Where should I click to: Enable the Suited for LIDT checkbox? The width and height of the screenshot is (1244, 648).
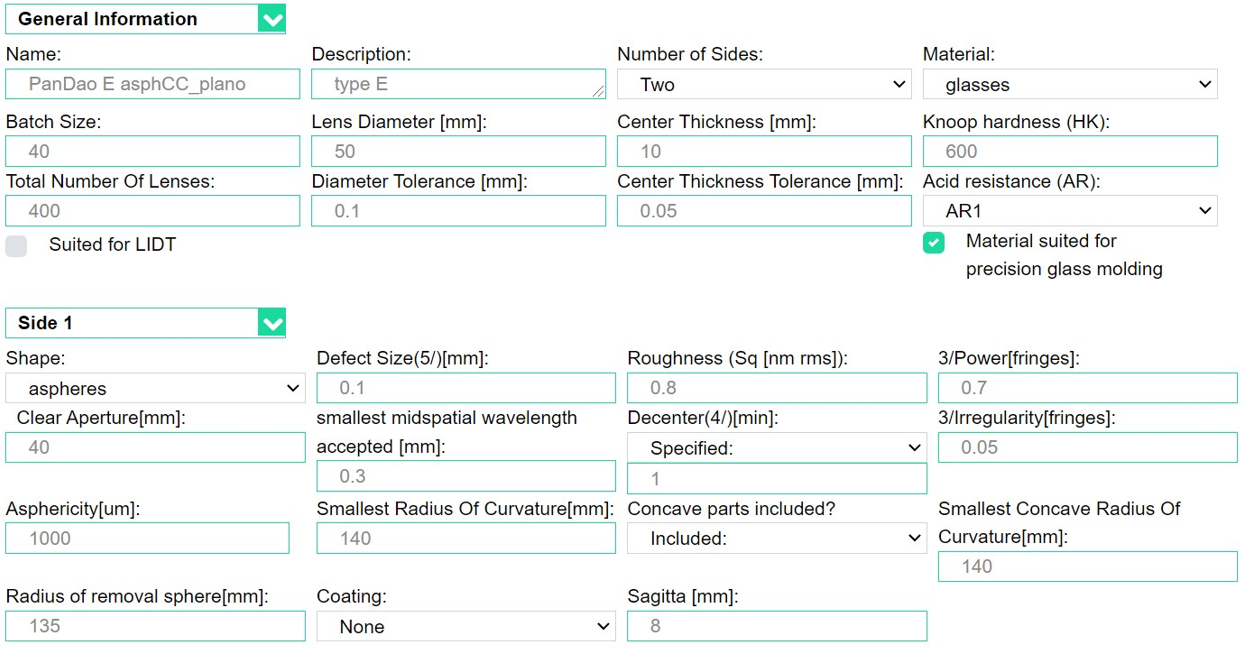(16, 246)
